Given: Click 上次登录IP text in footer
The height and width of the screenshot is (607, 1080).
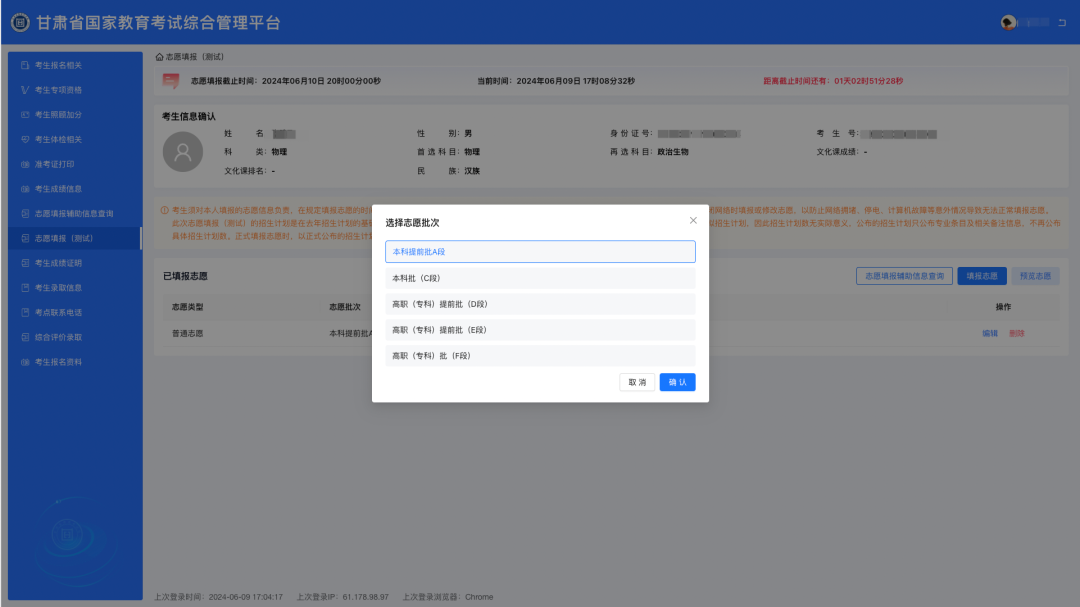Looking at the screenshot, I should point(342,597).
